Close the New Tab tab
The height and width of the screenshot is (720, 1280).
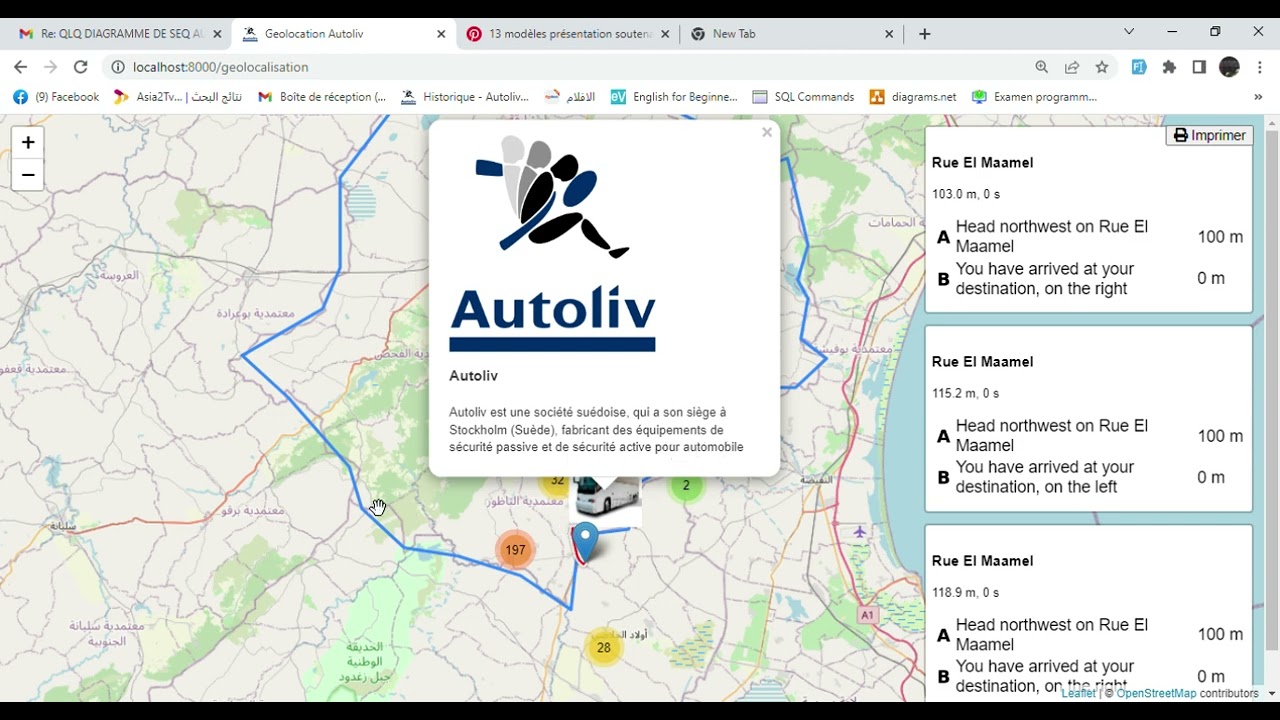click(x=889, y=34)
